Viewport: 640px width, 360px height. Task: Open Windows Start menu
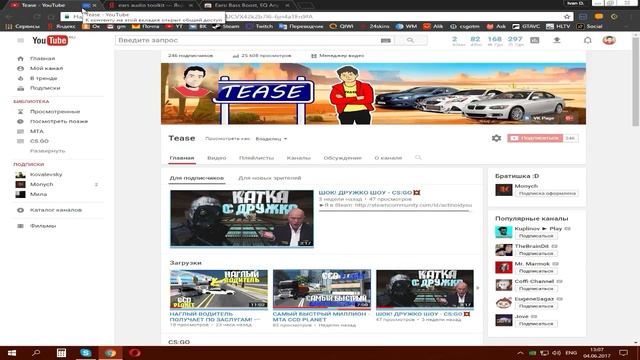(12, 353)
